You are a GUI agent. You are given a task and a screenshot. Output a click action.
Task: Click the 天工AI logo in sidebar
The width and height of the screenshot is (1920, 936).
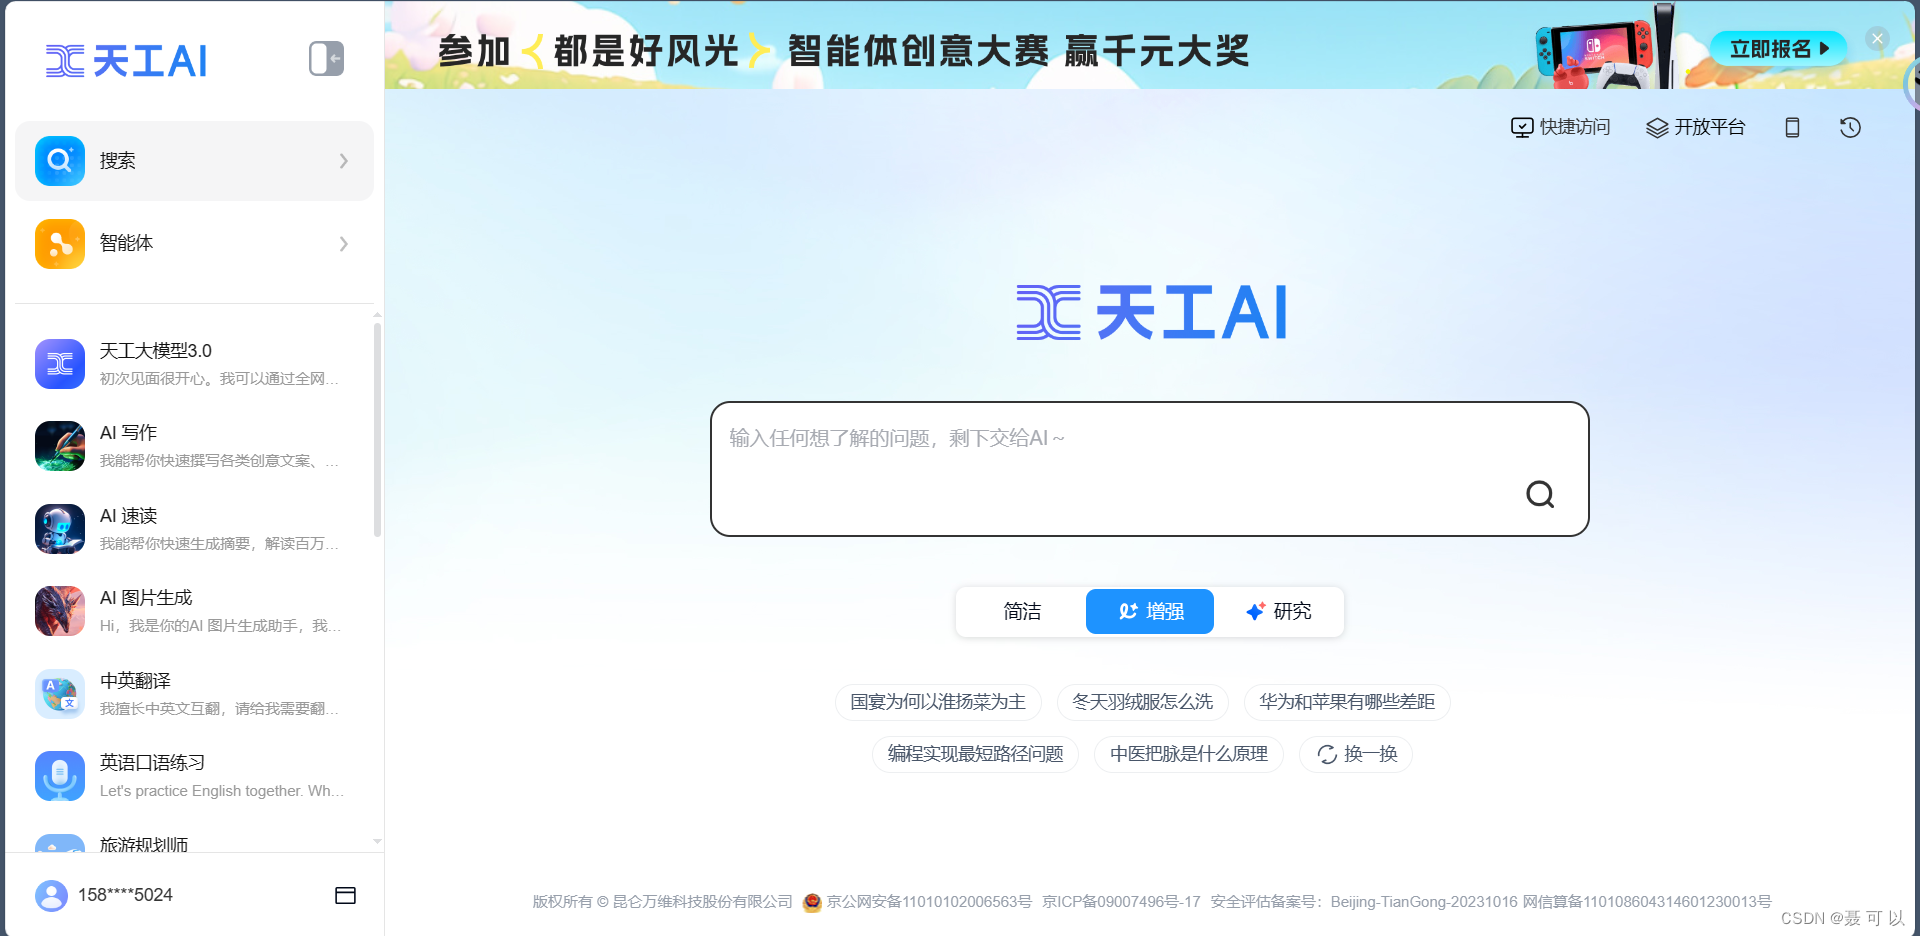127,61
